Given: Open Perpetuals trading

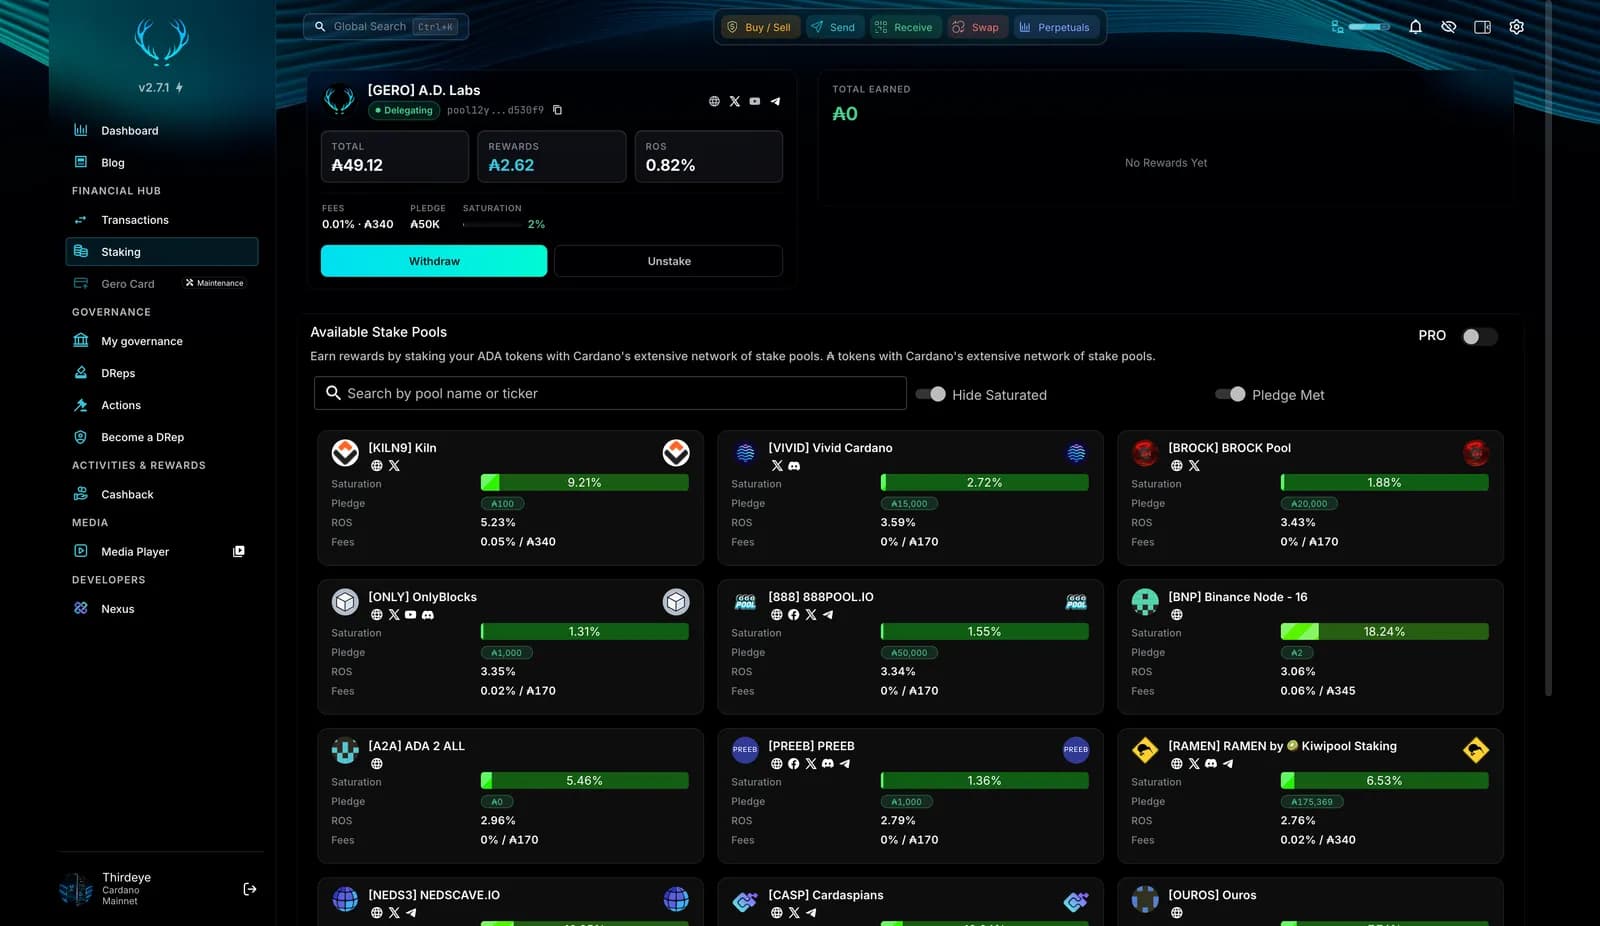Looking at the screenshot, I should click(1054, 27).
